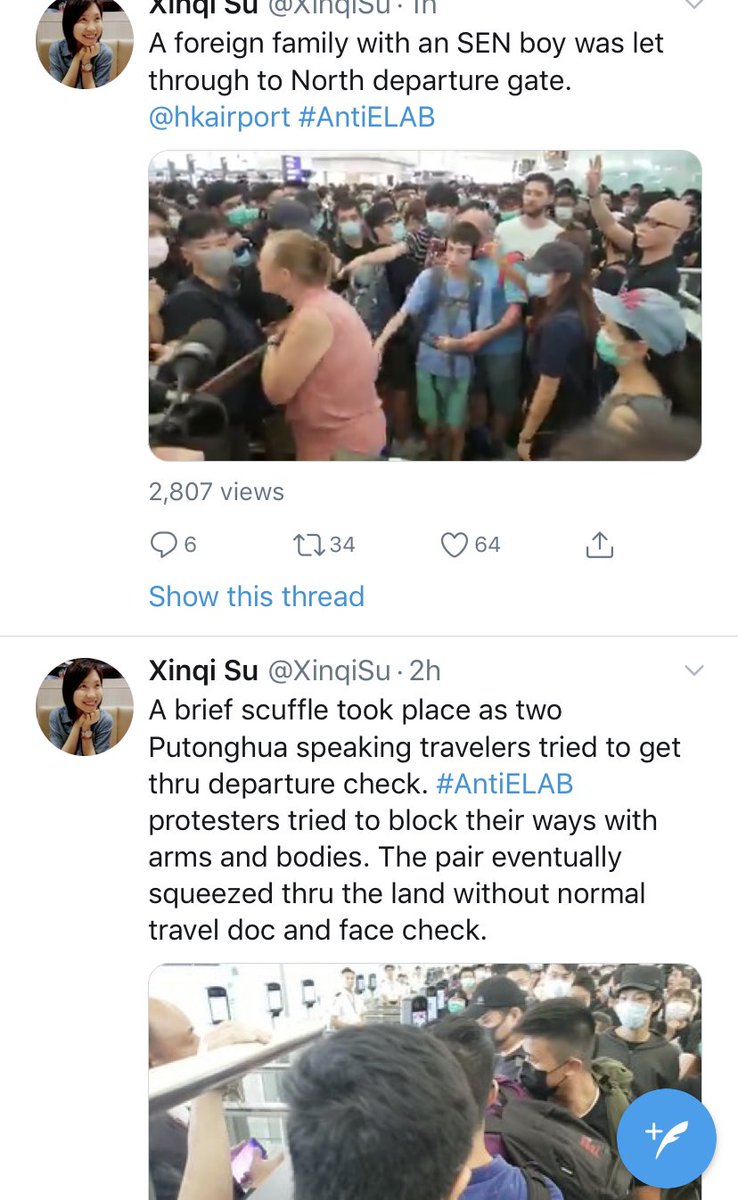
Task: Tap #AntiELAB hashtag in the scuffle tweet
Action: [505, 783]
